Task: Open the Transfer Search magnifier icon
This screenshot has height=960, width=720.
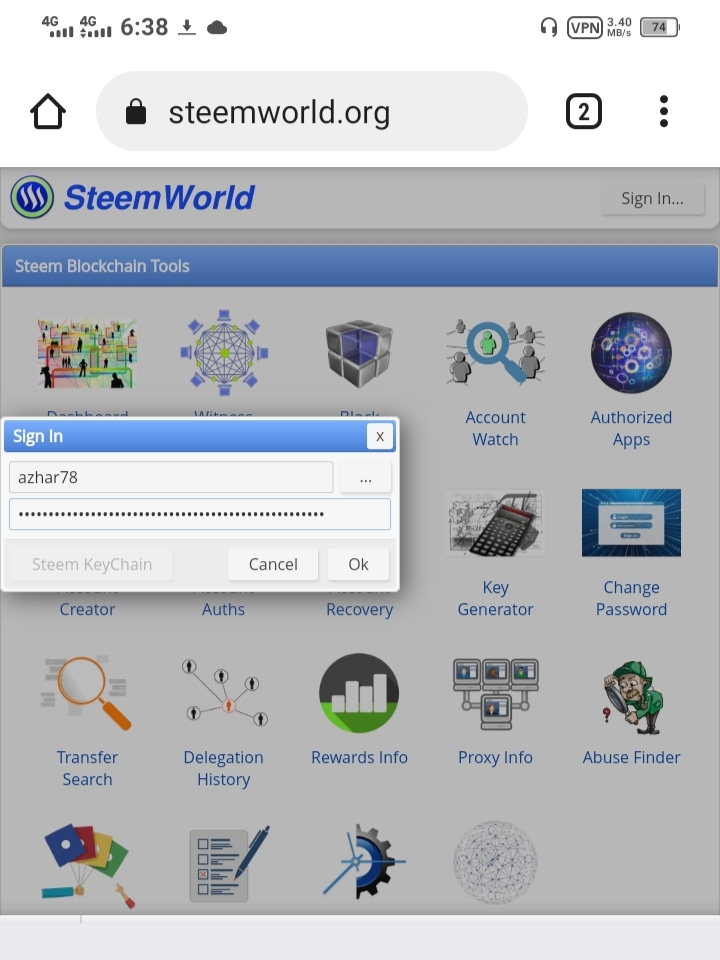Action: click(87, 693)
